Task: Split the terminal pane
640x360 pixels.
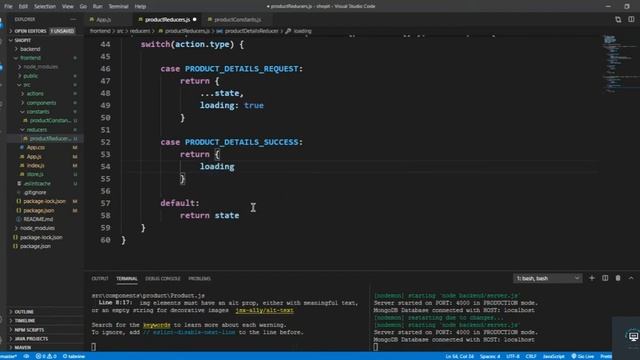Action: click(605, 278)
